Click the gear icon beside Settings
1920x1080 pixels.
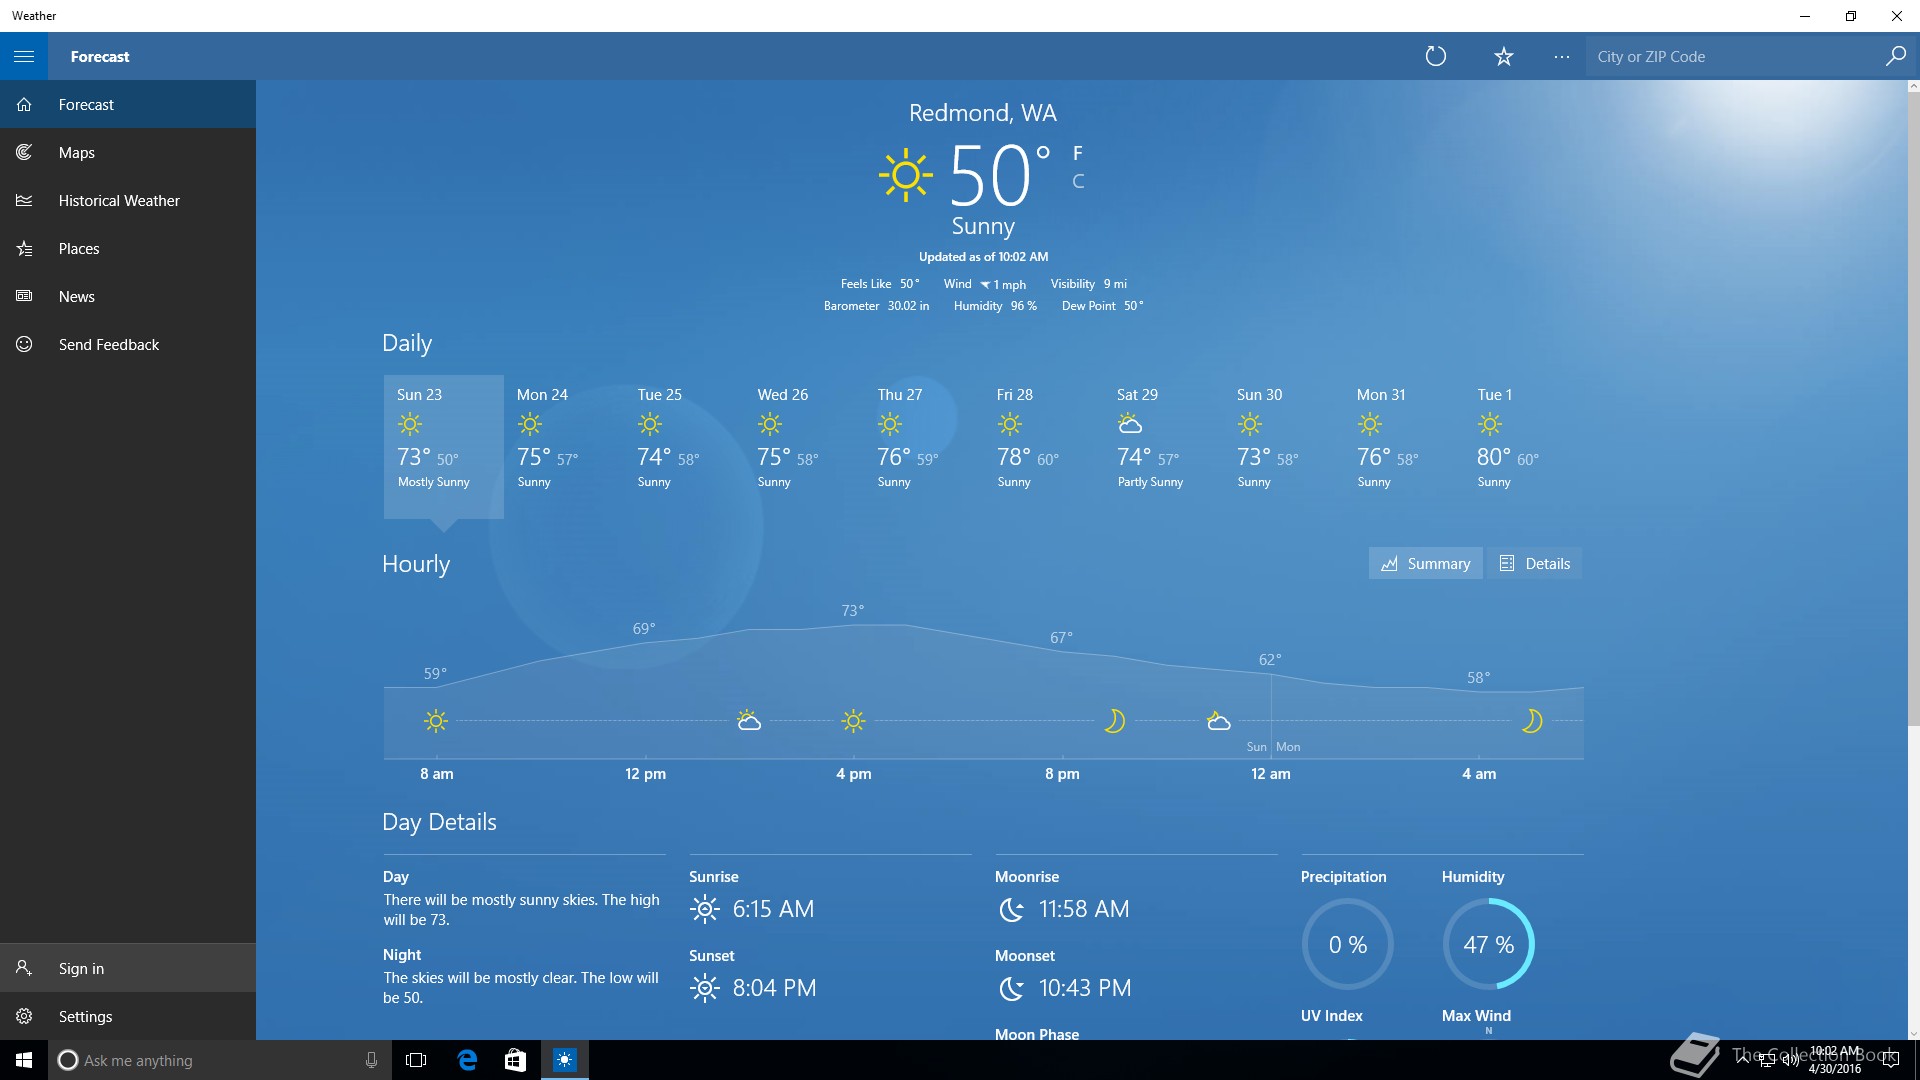(x=24, y=1016)
